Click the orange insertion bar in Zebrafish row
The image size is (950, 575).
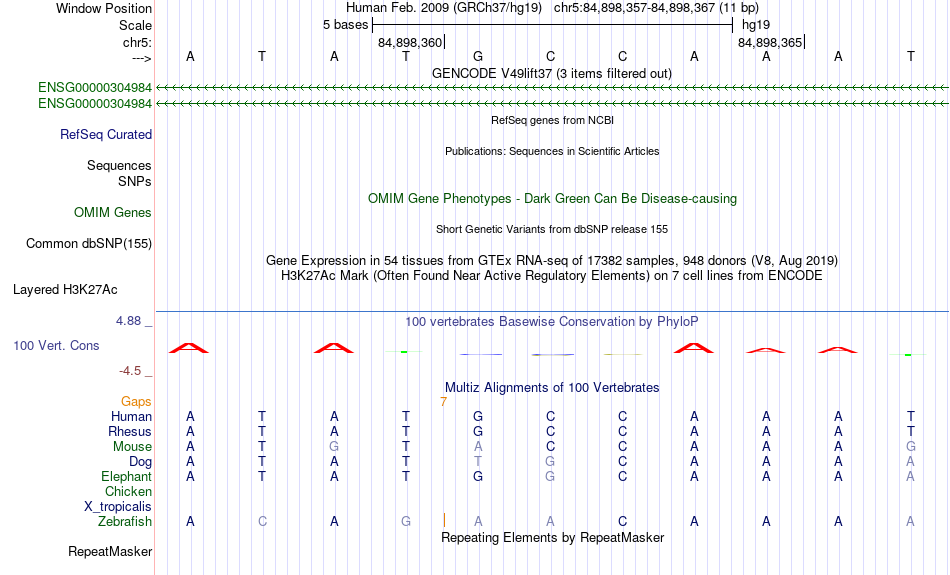pos(444,520)
